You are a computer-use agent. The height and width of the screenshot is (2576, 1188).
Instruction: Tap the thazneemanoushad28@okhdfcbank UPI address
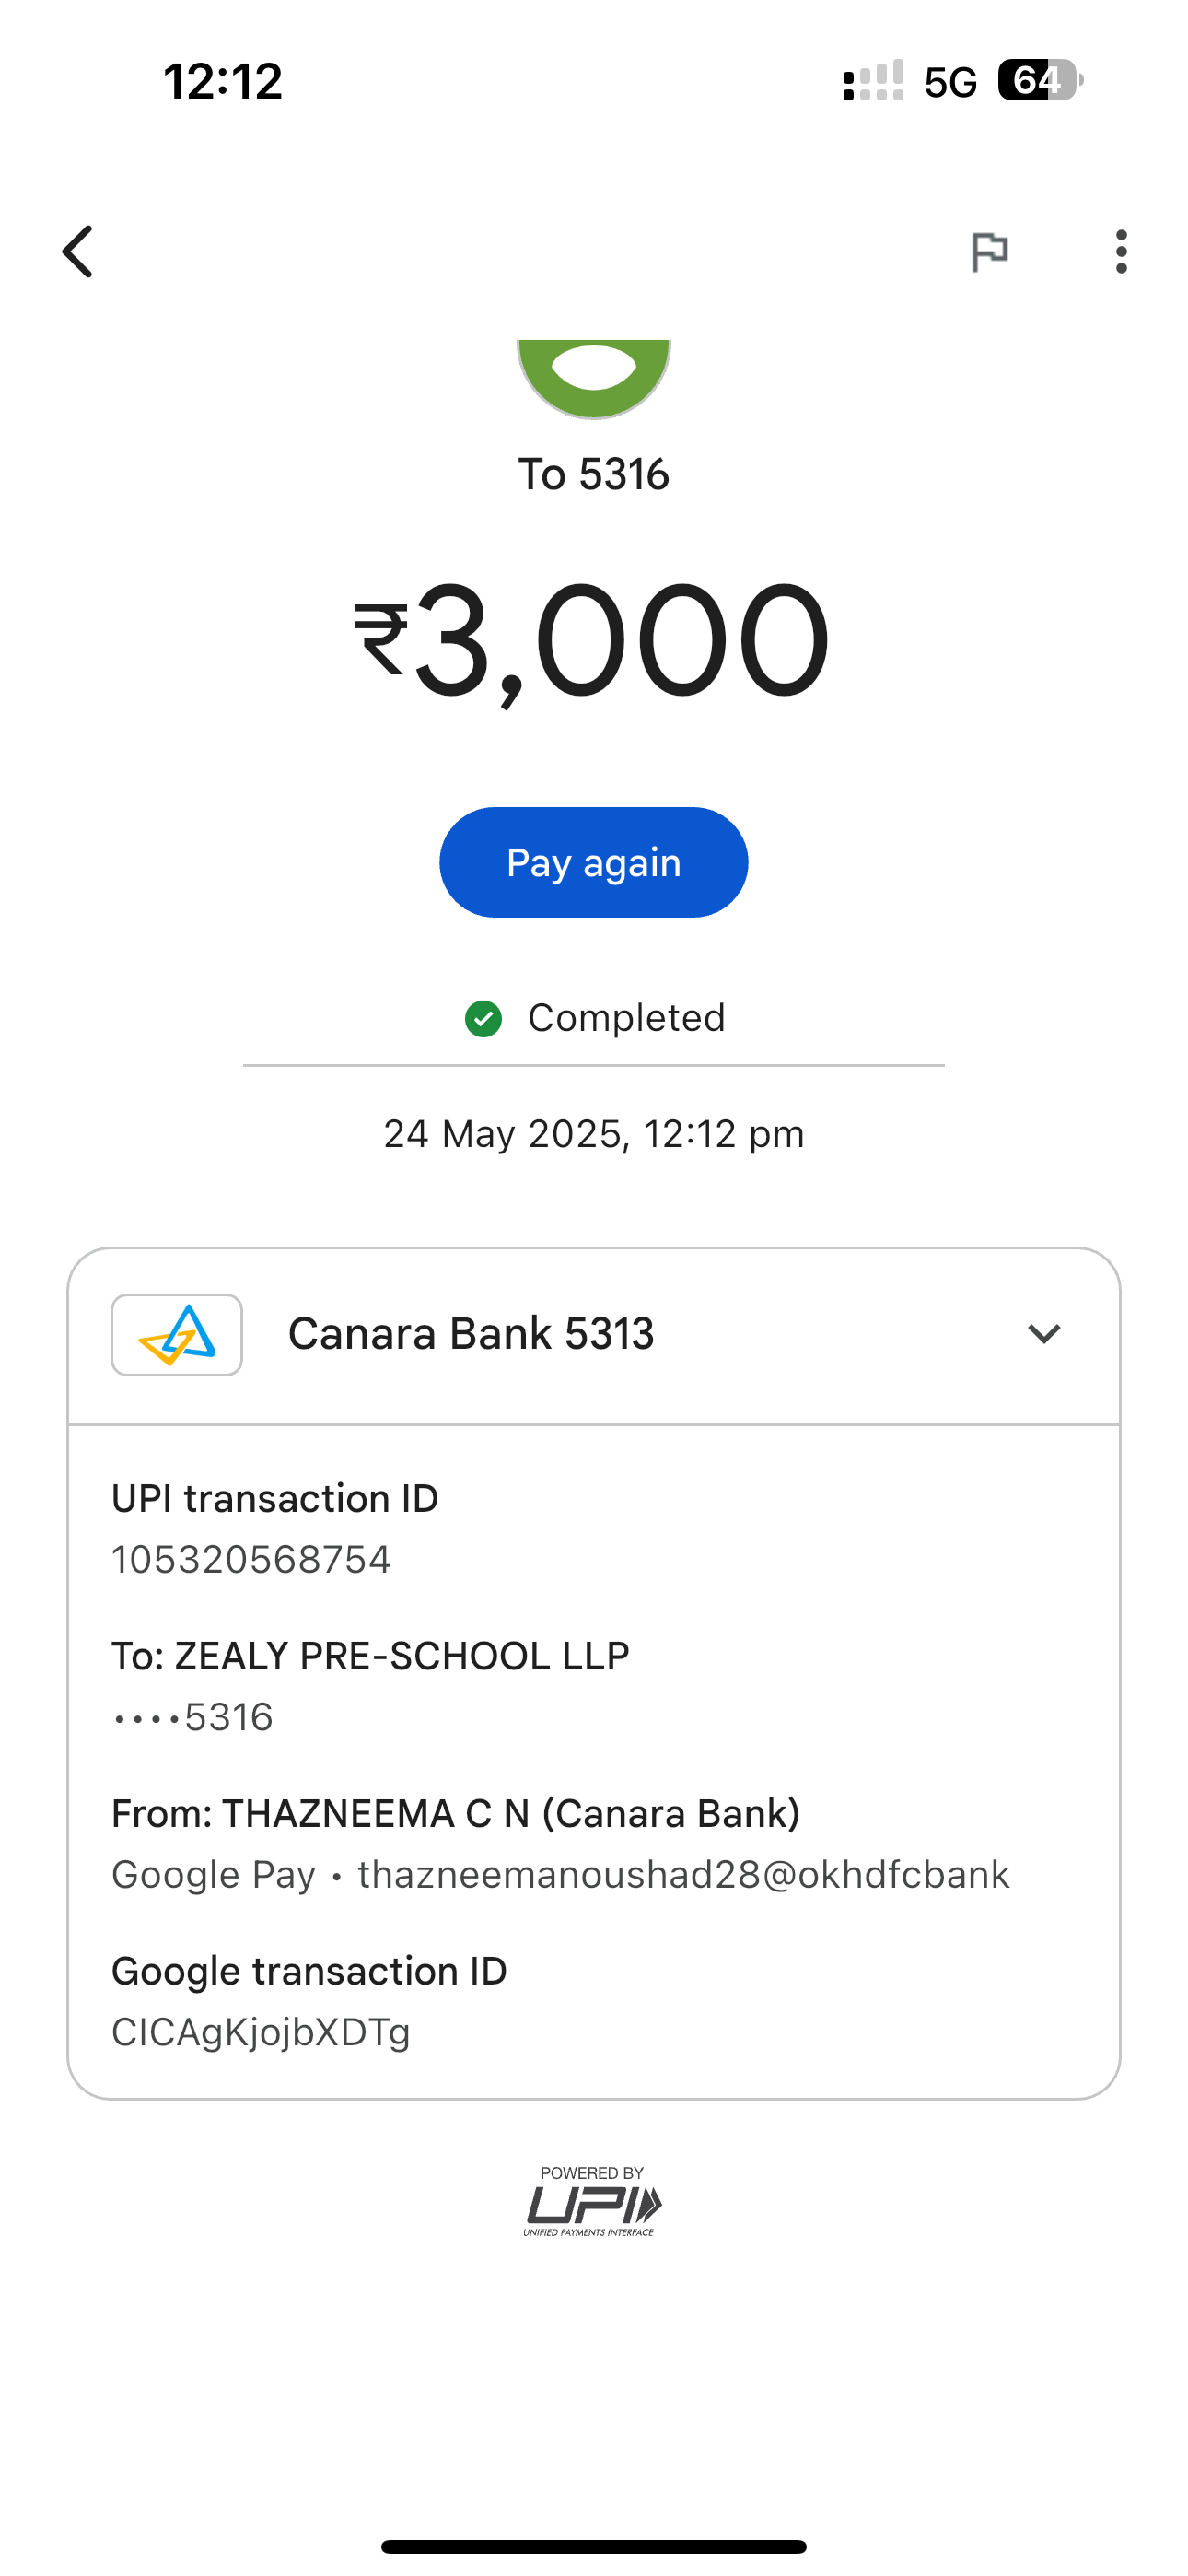[x=684, y=1875]
